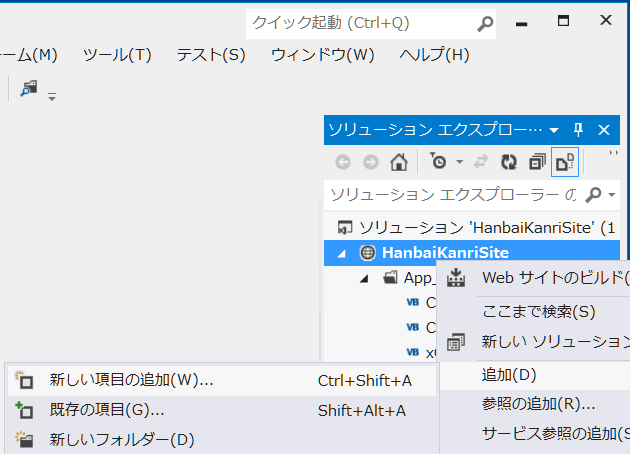Collapse the HanbaiKanriSite project node

tap(342, 254)
